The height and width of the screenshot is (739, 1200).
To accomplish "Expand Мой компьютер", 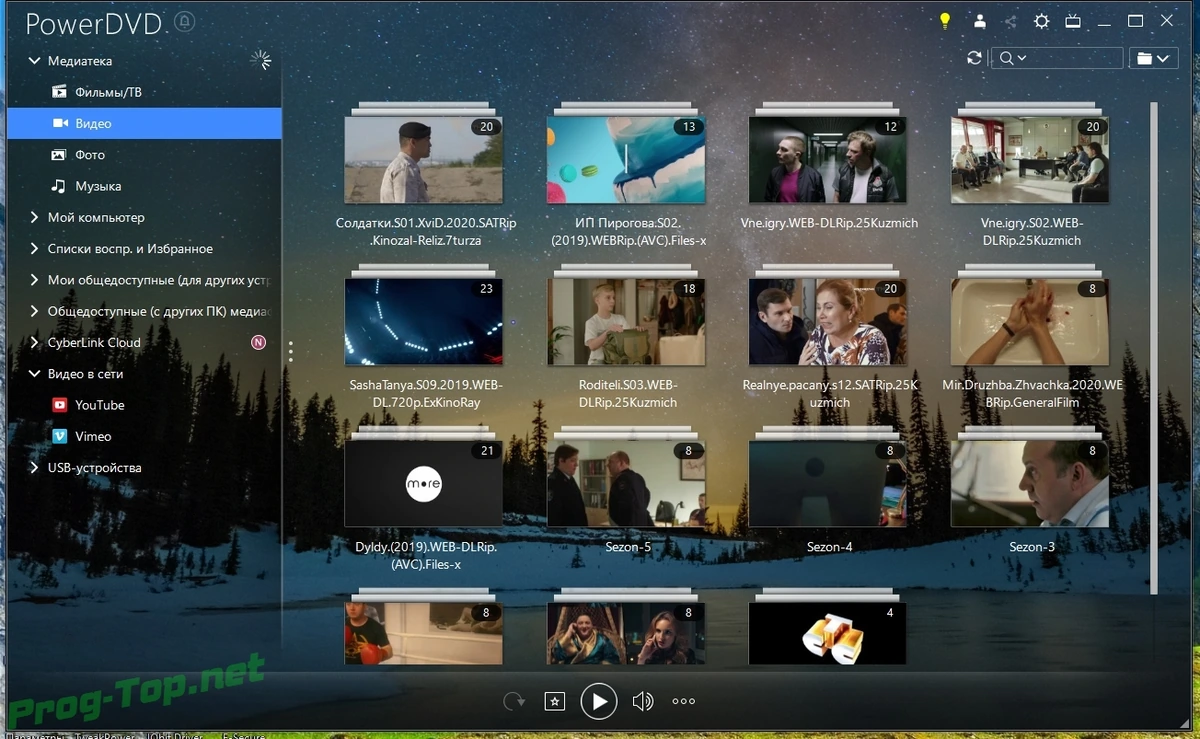I will click(x=35, y=217).
